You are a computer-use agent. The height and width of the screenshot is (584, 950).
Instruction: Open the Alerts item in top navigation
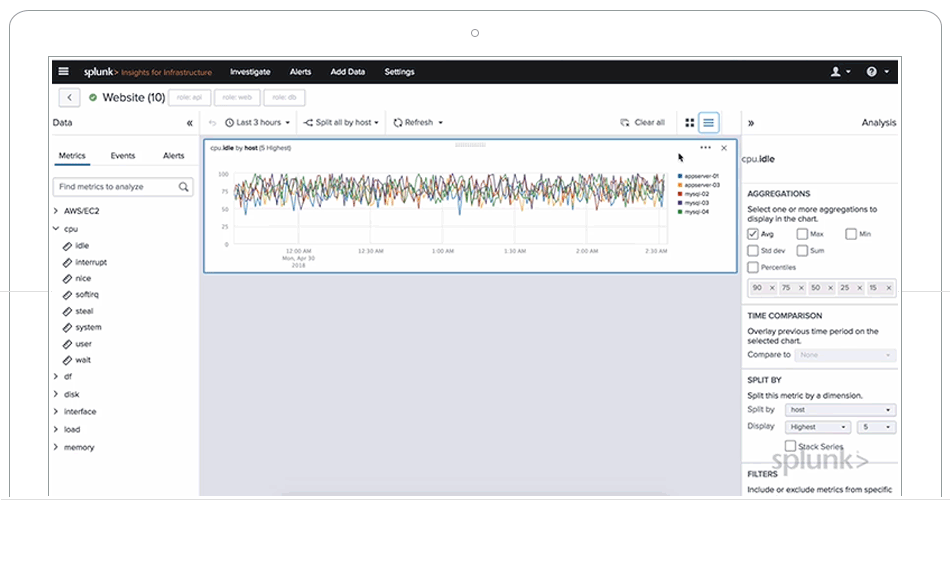pos(301,71)
